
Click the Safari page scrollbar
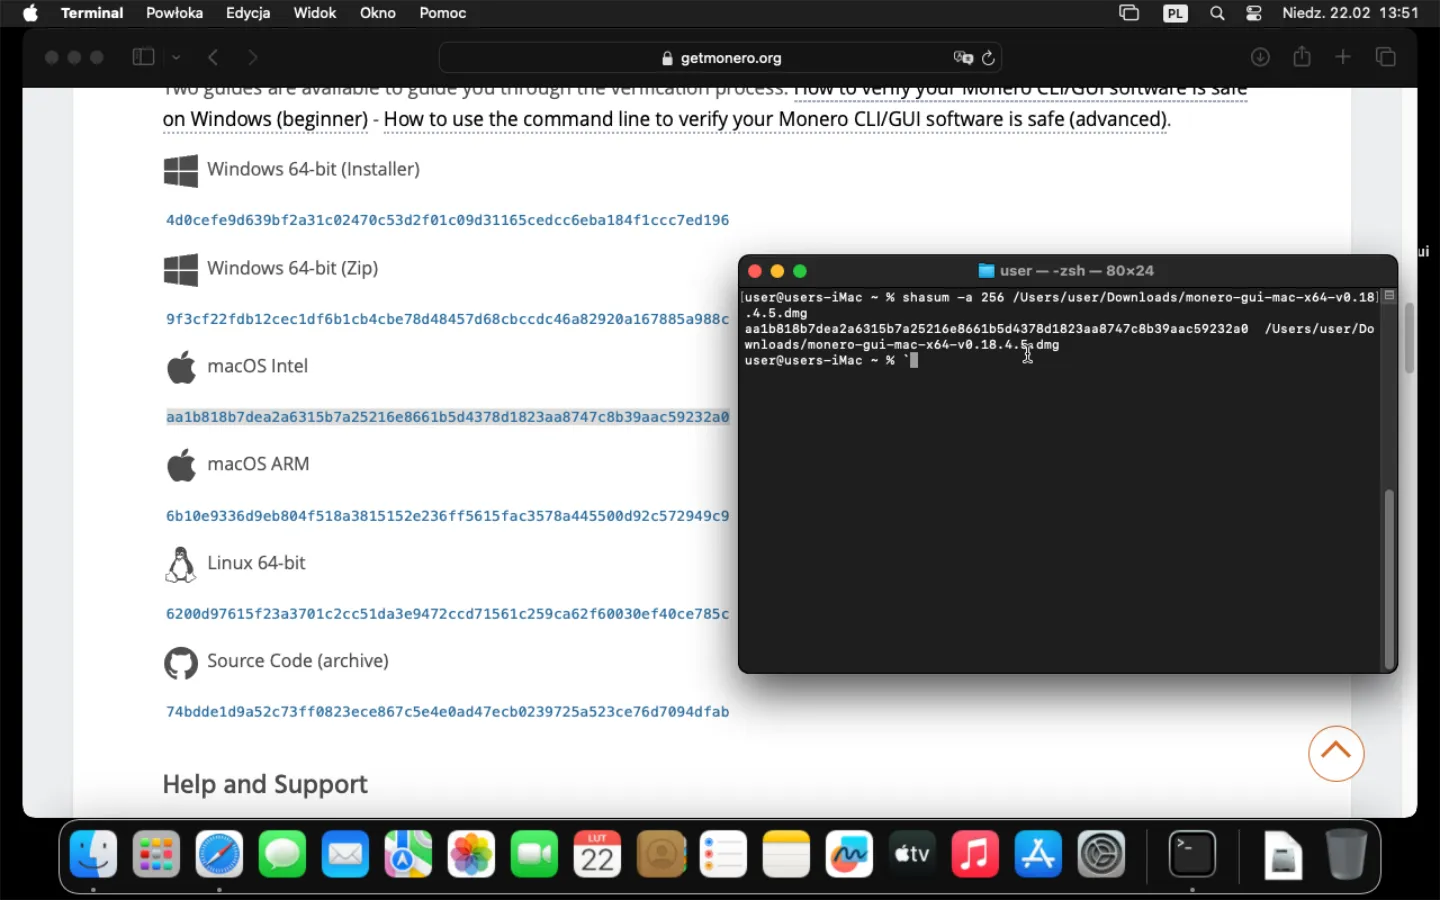click(x=1409, y=337)
